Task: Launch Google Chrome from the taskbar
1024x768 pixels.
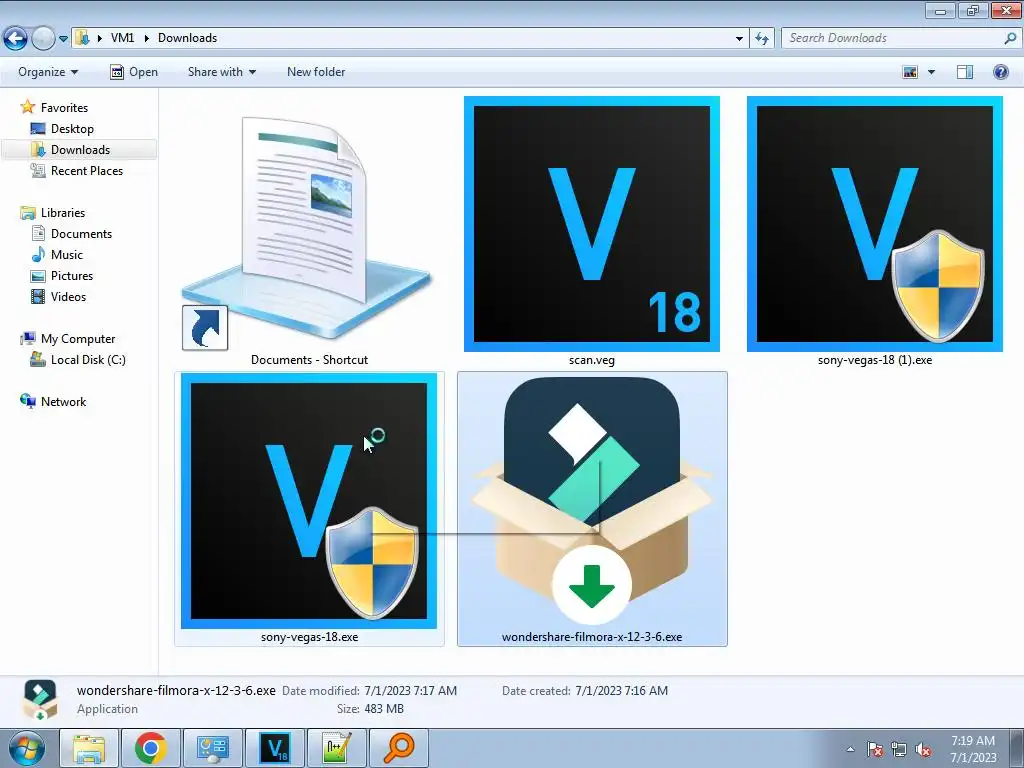Action: click(151, 748)
